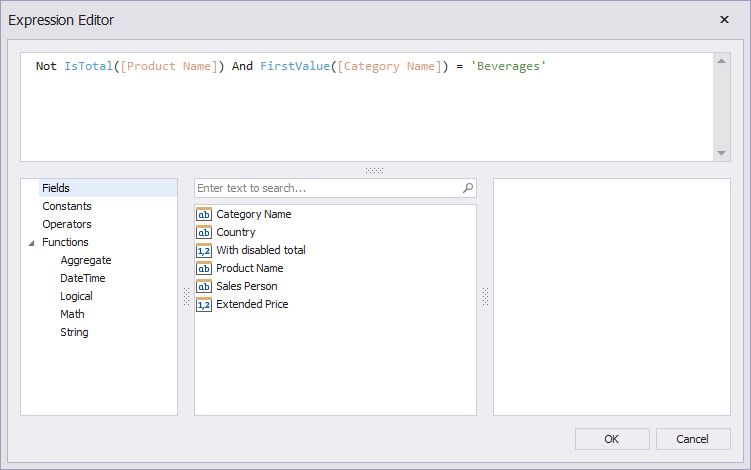The image size is (751, 470).
Task: Close the Expression Editor dialog
Action: point(724,20)
